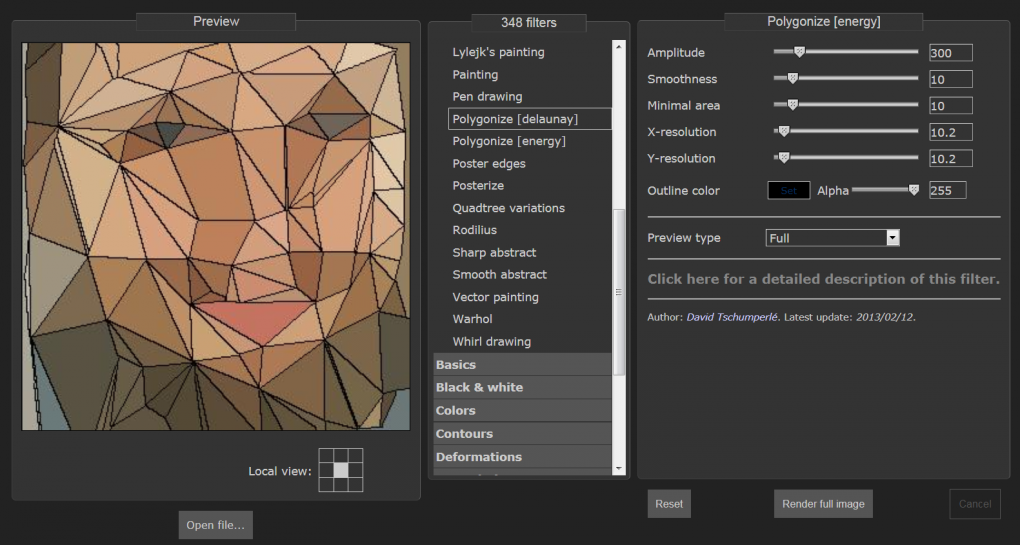
Task: Choose the Sharp abstract filter
Action: click(x=494, y=252)
